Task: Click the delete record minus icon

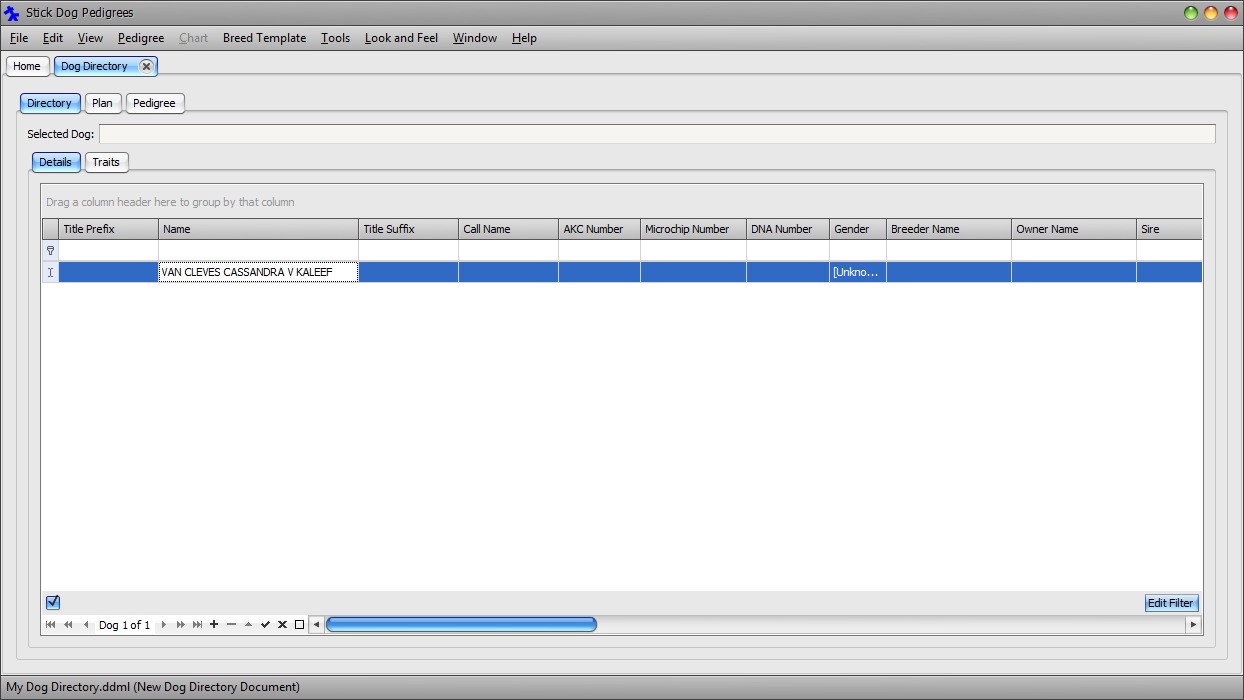Action: (x=231, y=625)
